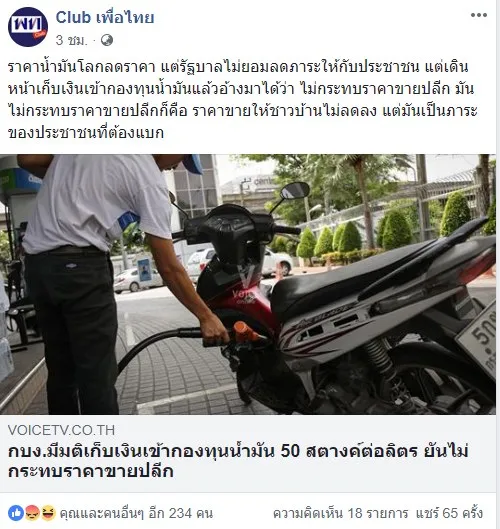The width and height of the screenshot is (500, 529).
Task: Click the Voice TV watermark on the photo
Action: pyautogui.click(x=245, y=284)
